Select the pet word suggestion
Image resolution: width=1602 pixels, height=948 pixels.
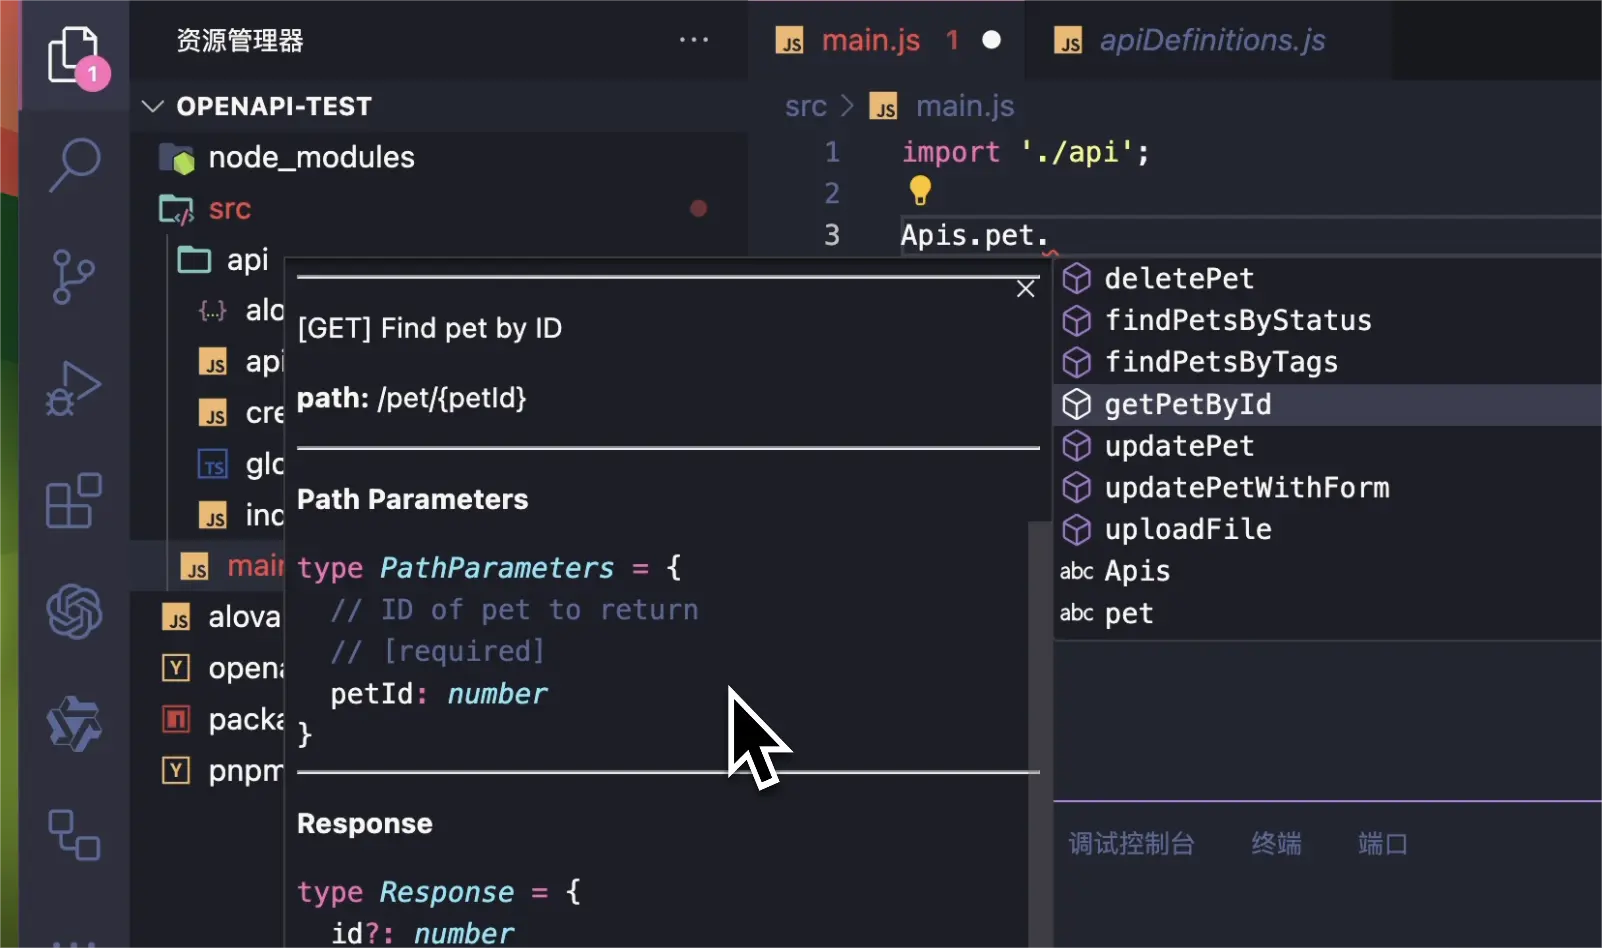[x=1328, y=613]
